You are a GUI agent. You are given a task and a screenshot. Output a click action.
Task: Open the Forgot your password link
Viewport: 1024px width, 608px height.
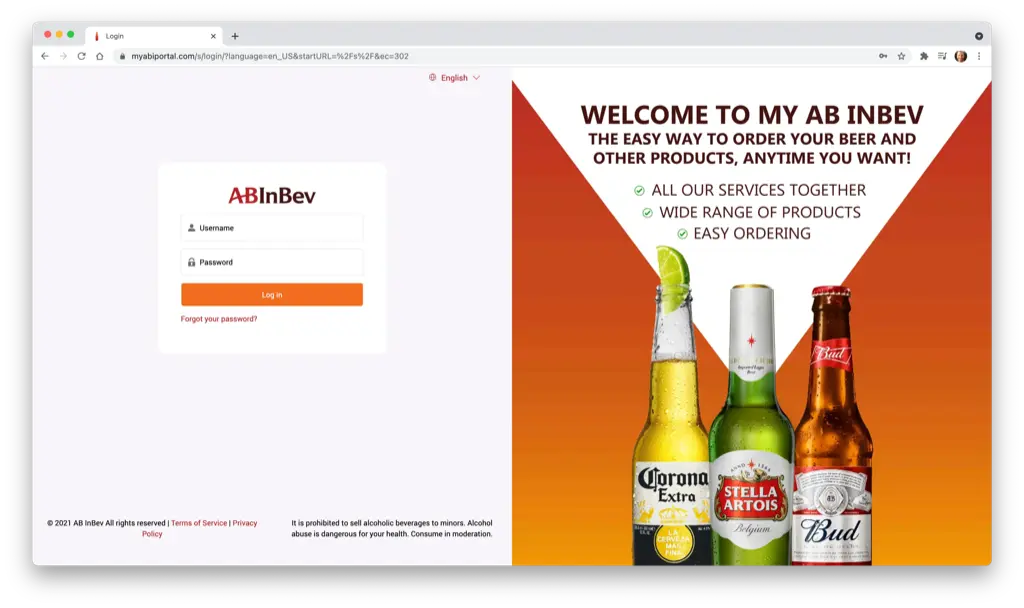(x=221, y=318)
